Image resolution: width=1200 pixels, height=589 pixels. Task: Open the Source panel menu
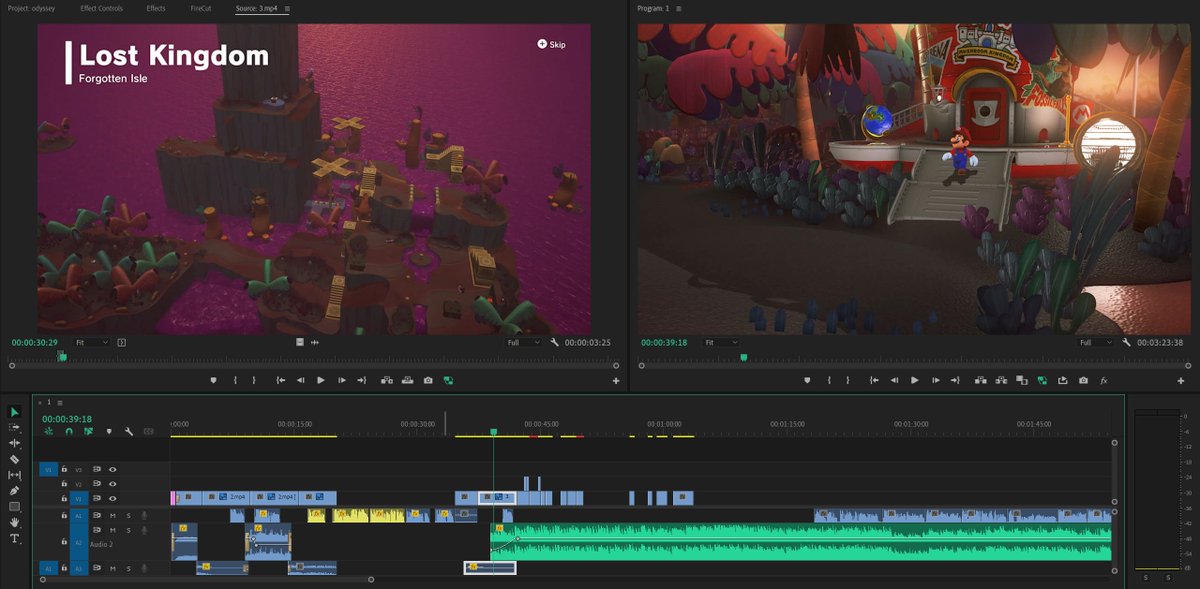click(x=288, y=8)
